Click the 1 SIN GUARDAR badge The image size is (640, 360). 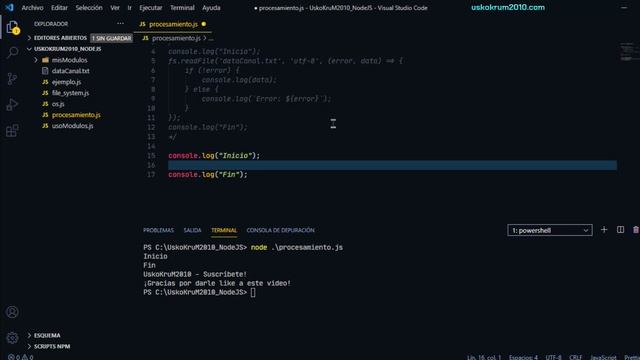111,38
